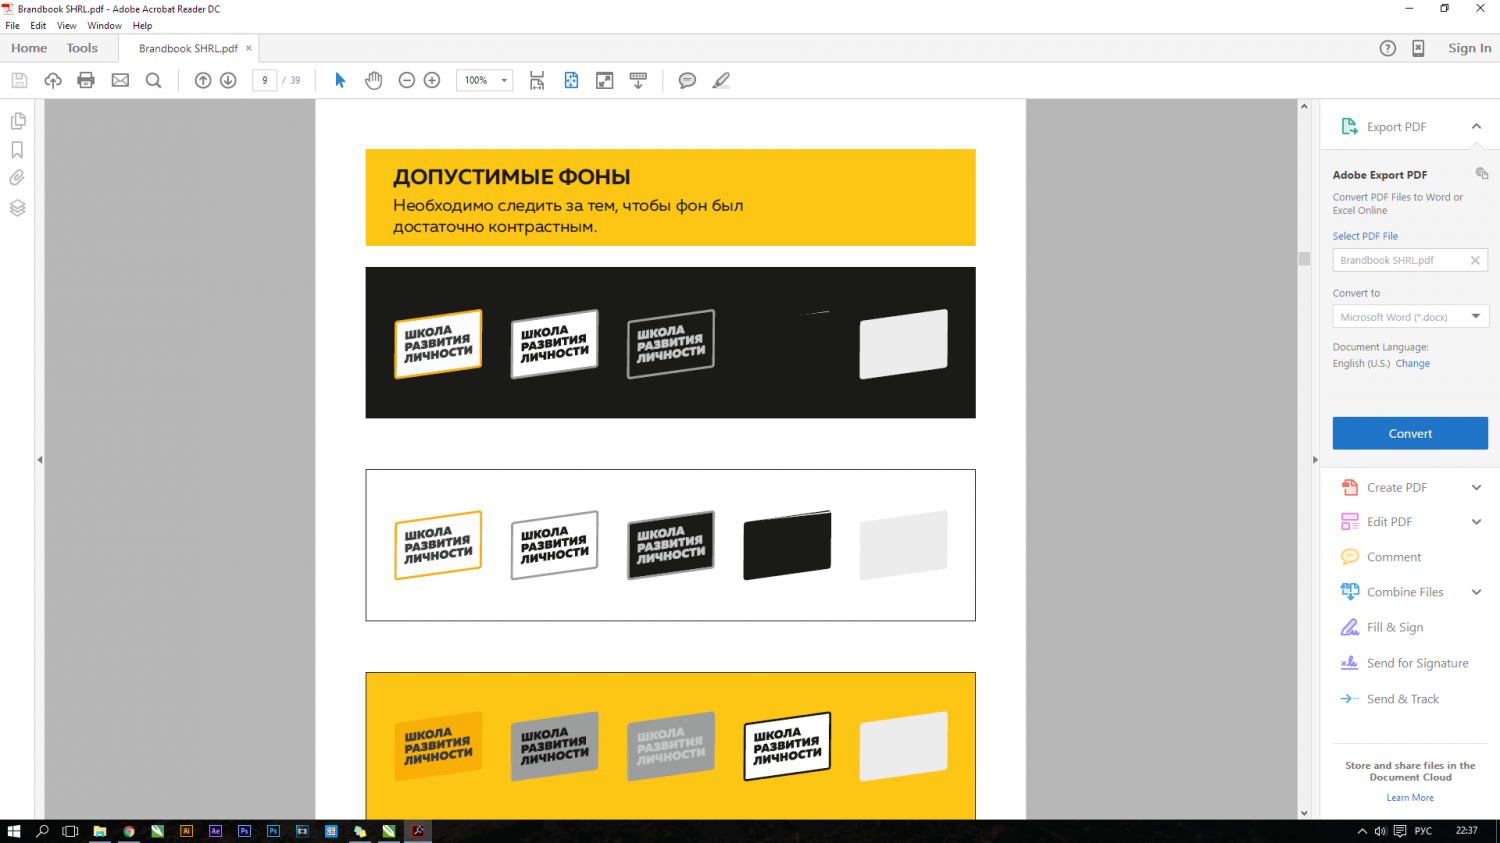Open the Layers panel icon
Screen dimensions: 1500x843
point(17,208)
